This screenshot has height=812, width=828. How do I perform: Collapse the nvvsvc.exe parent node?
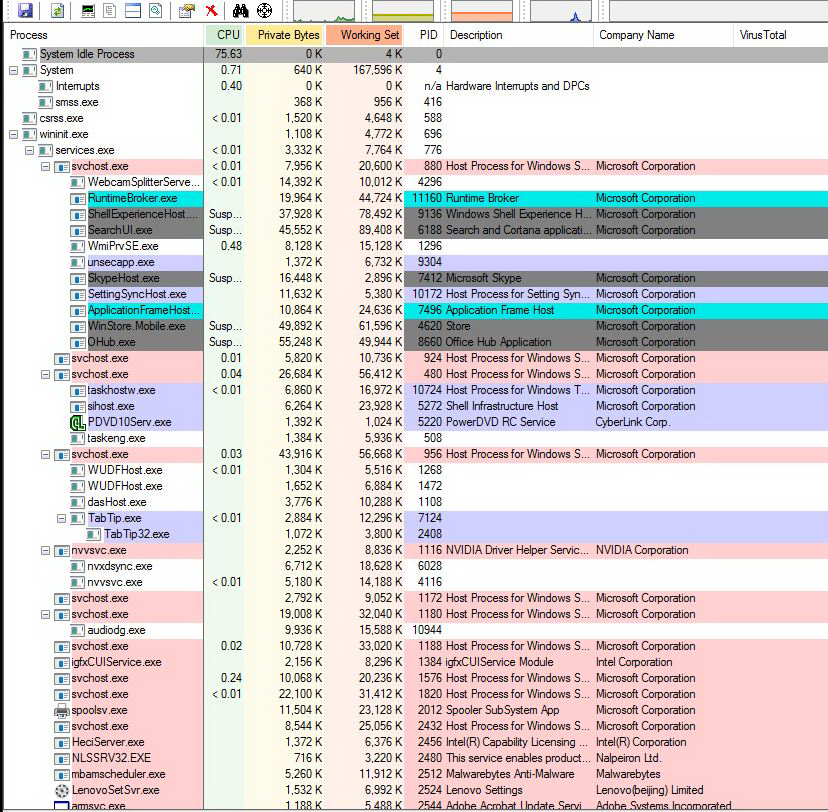[x=45, y=550]
